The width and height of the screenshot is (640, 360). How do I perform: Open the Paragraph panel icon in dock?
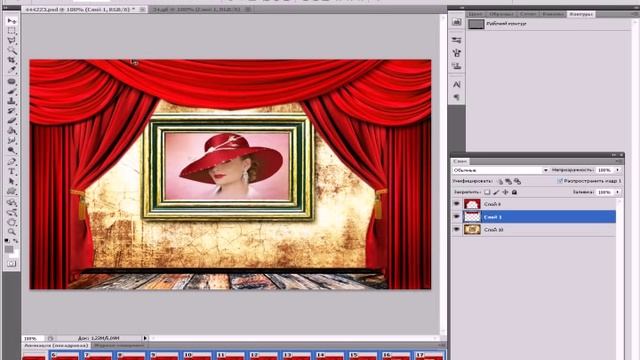[457, 97]
